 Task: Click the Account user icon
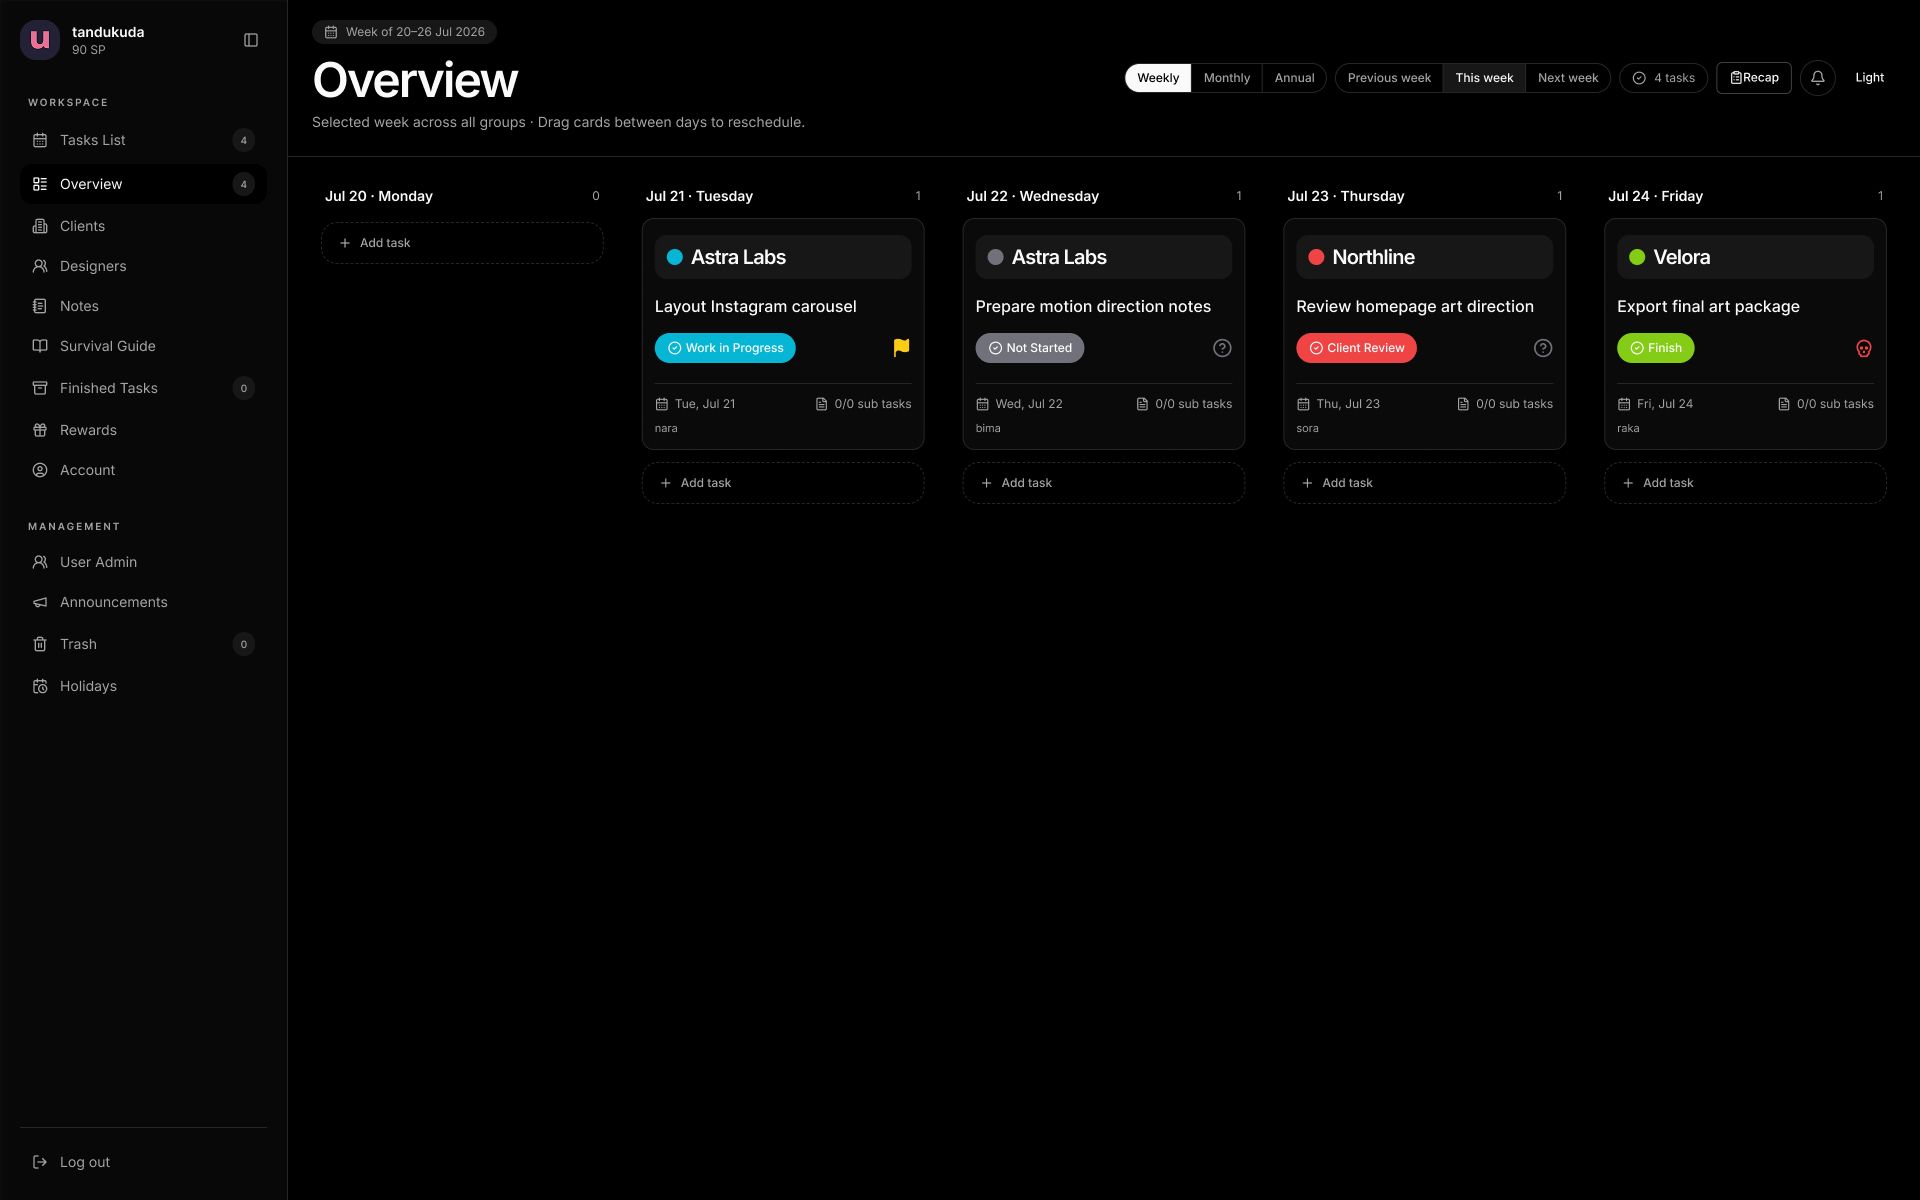(40, 470)
